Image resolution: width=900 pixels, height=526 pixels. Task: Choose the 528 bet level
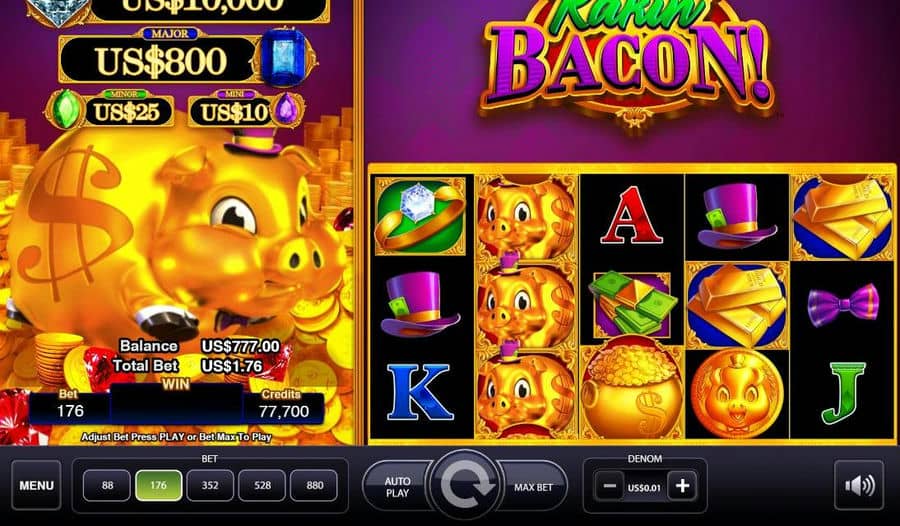pos(262,485)
